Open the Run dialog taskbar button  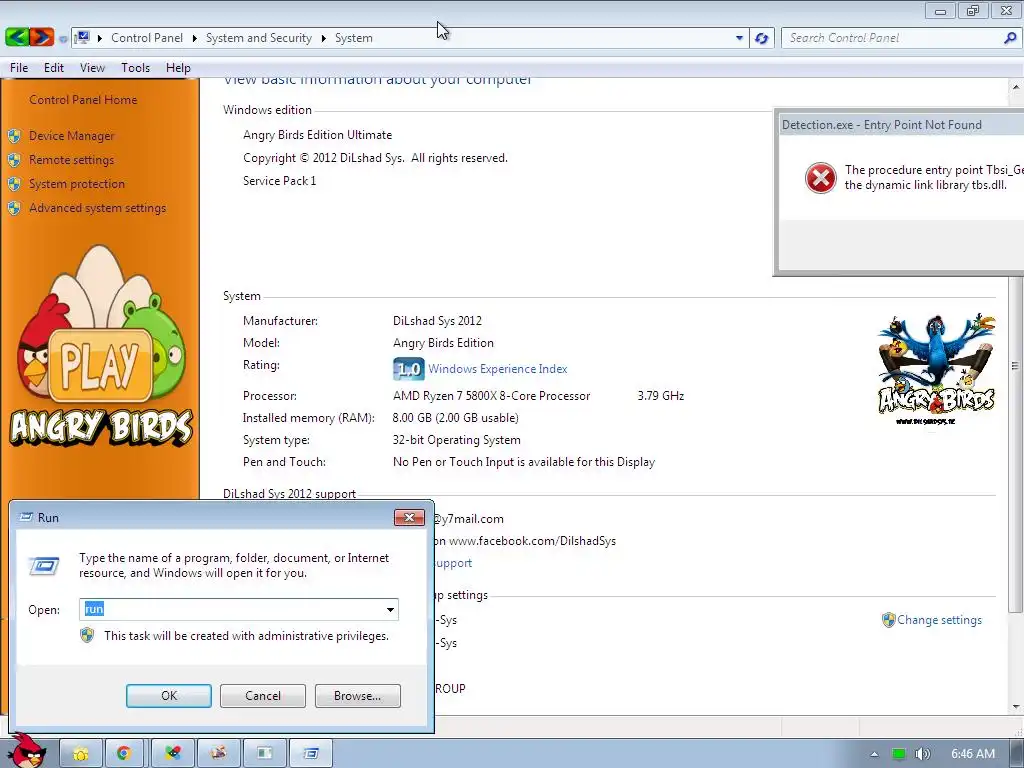pos(311,754)
